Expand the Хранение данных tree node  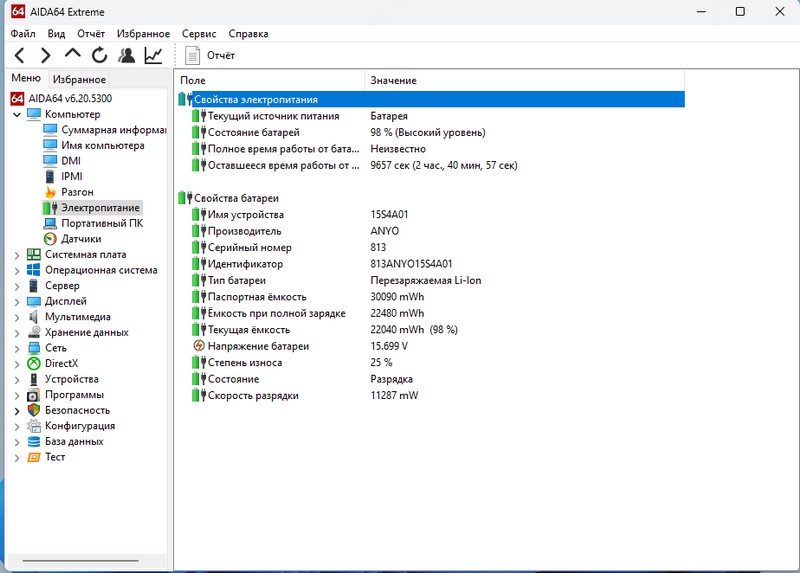click(17, 333)
